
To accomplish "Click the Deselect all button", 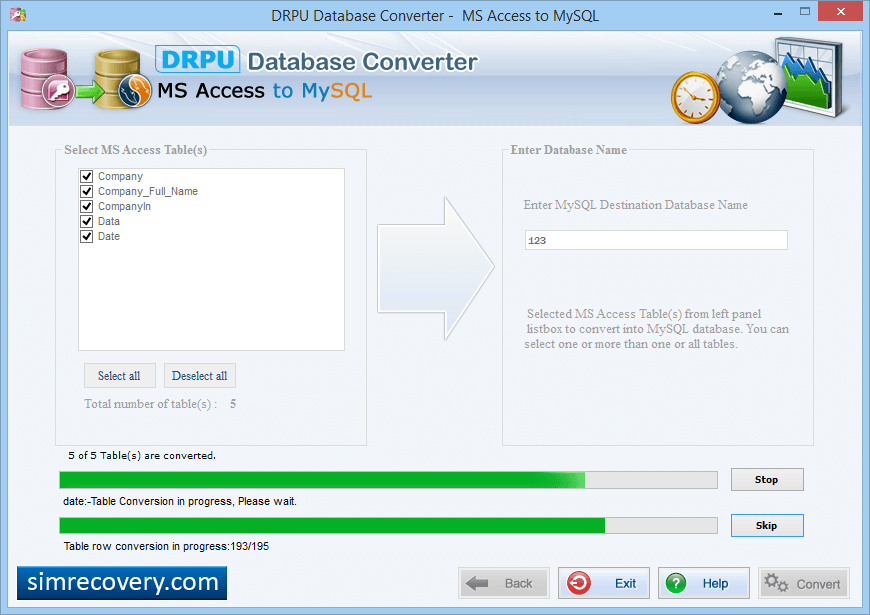I will (x=200, y=376).
